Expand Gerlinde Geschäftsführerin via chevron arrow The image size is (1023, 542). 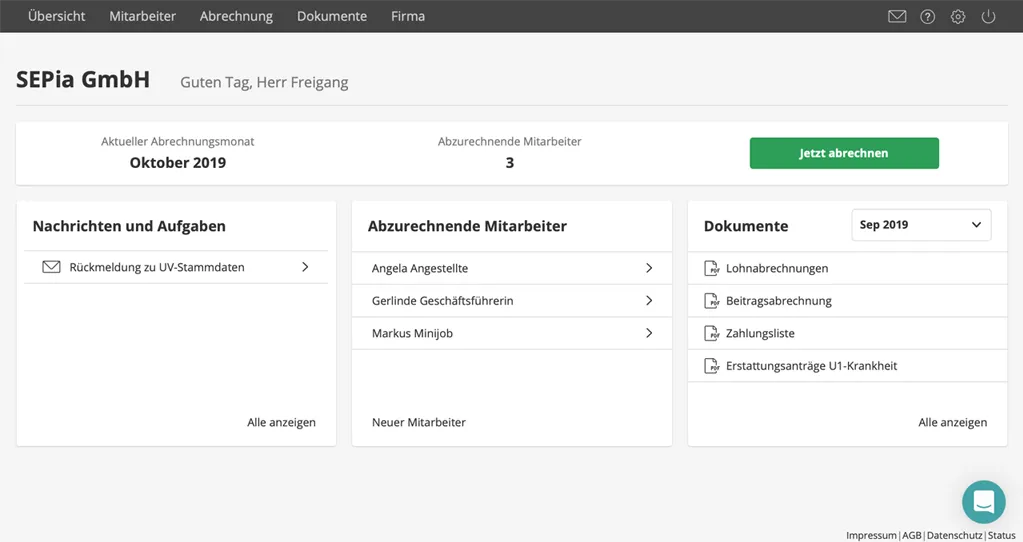coord(649,301)
